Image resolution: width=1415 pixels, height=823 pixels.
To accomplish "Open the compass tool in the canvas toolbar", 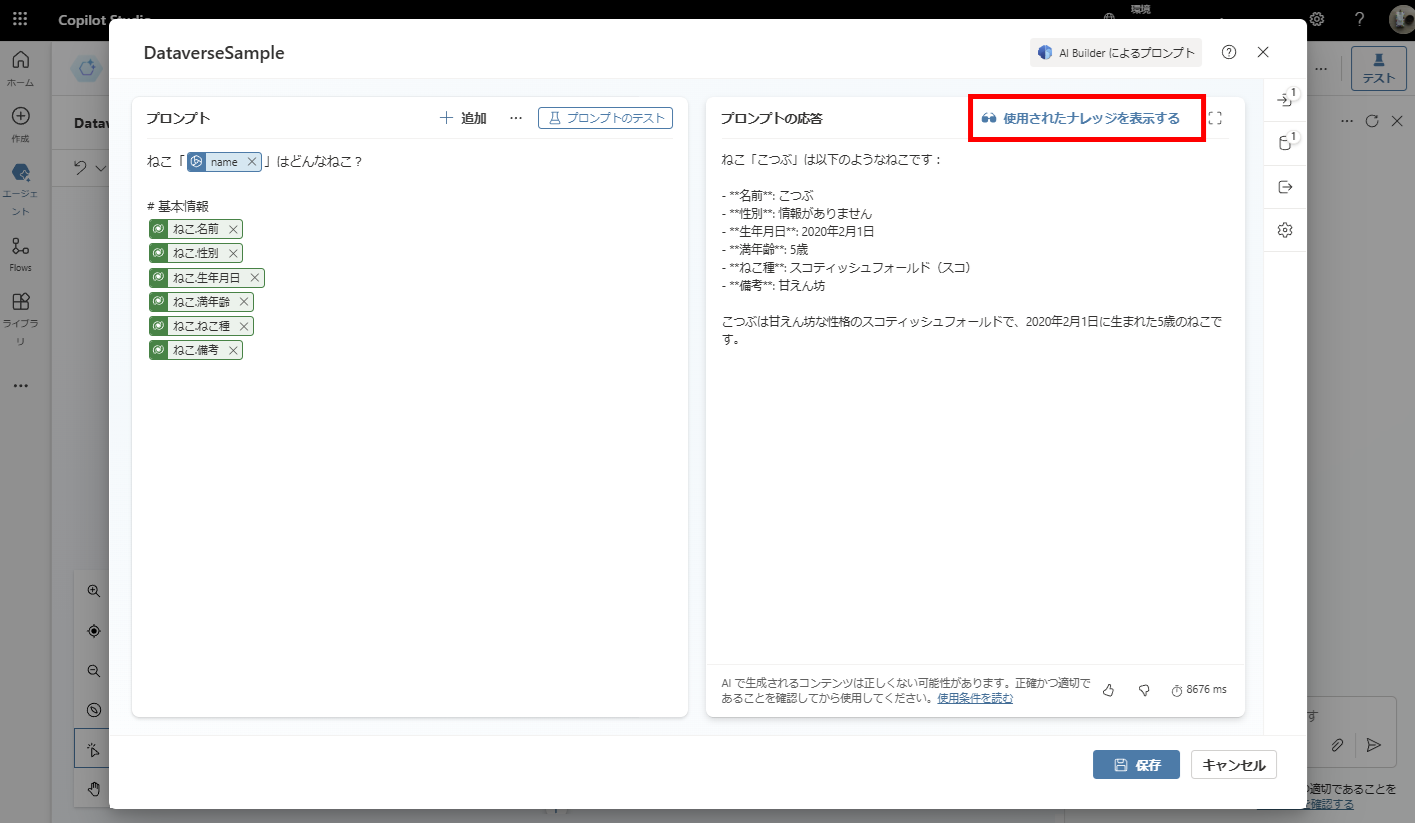I will pyautogui.click(x=93, y=630).
